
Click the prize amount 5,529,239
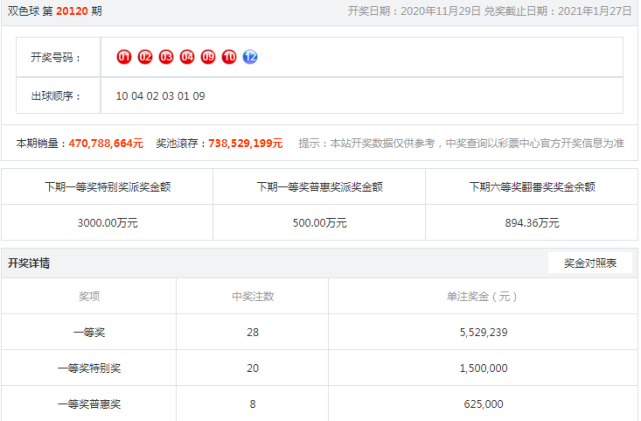point(484,332)
